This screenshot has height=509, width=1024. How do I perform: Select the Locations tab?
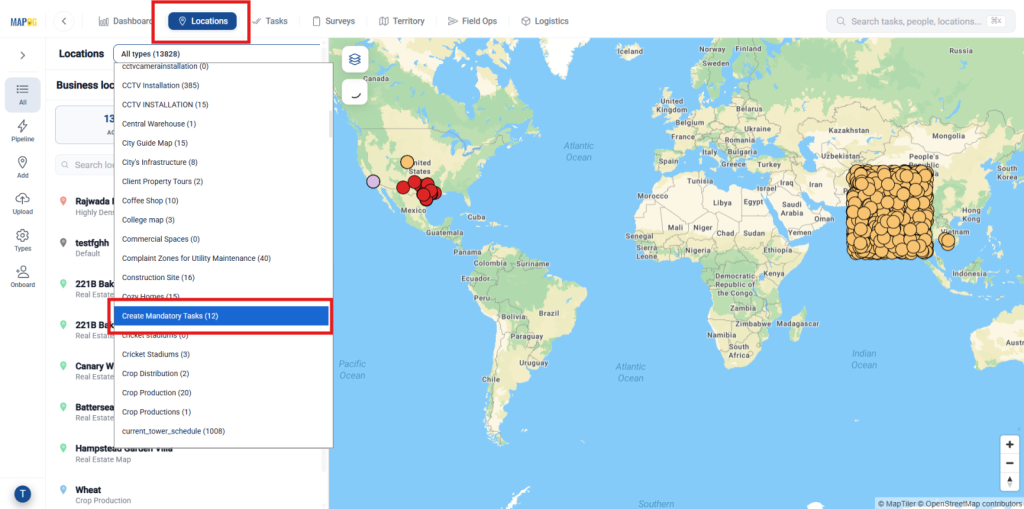(x=202, y=21)
